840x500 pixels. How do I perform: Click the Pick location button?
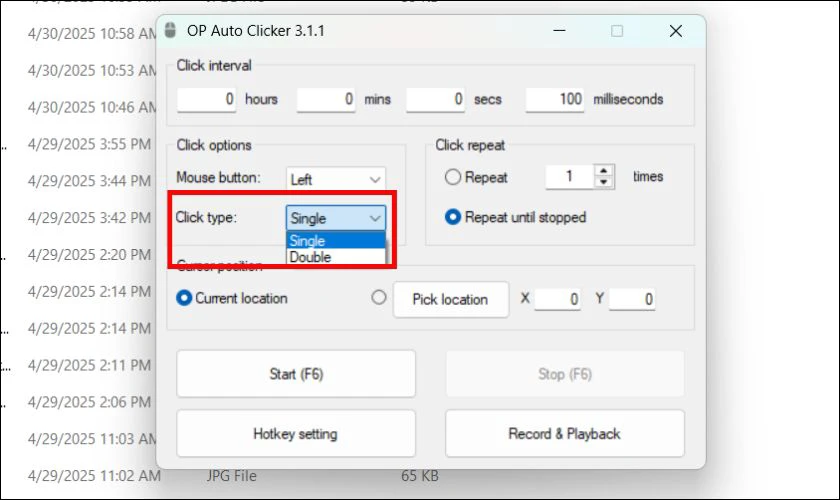pos(451,299)
